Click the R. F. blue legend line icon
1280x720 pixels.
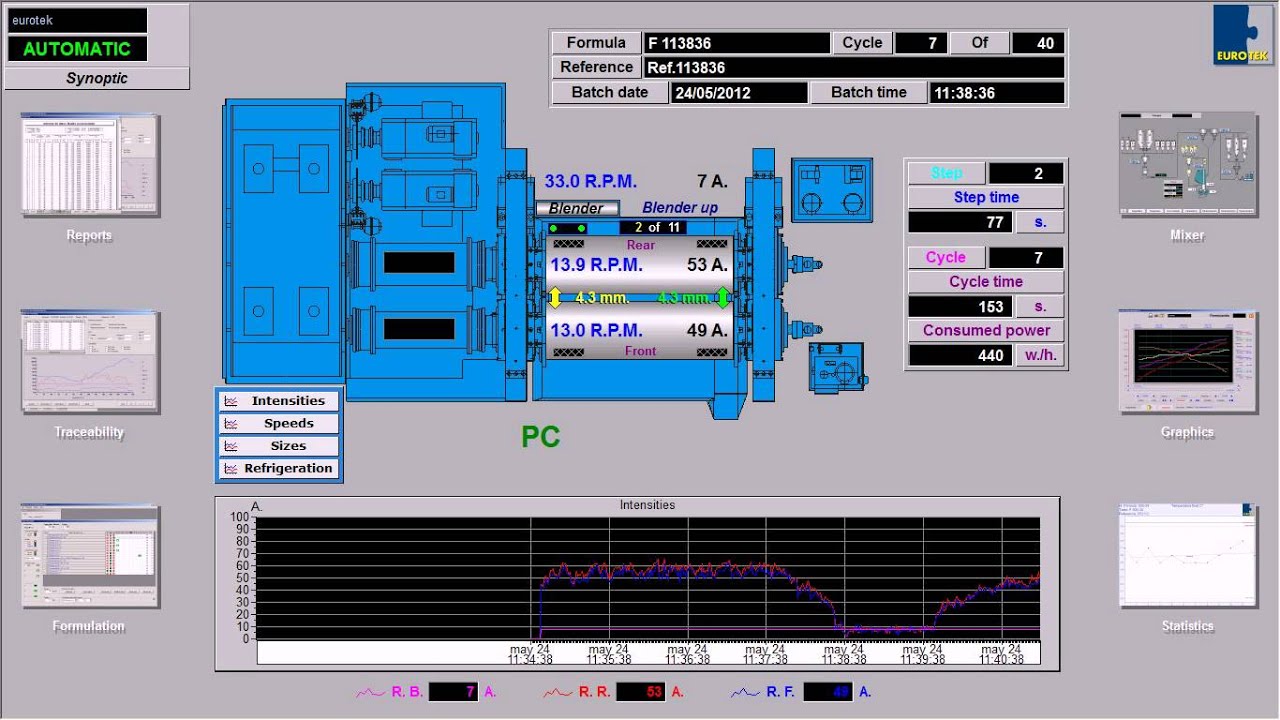(746, 692)
